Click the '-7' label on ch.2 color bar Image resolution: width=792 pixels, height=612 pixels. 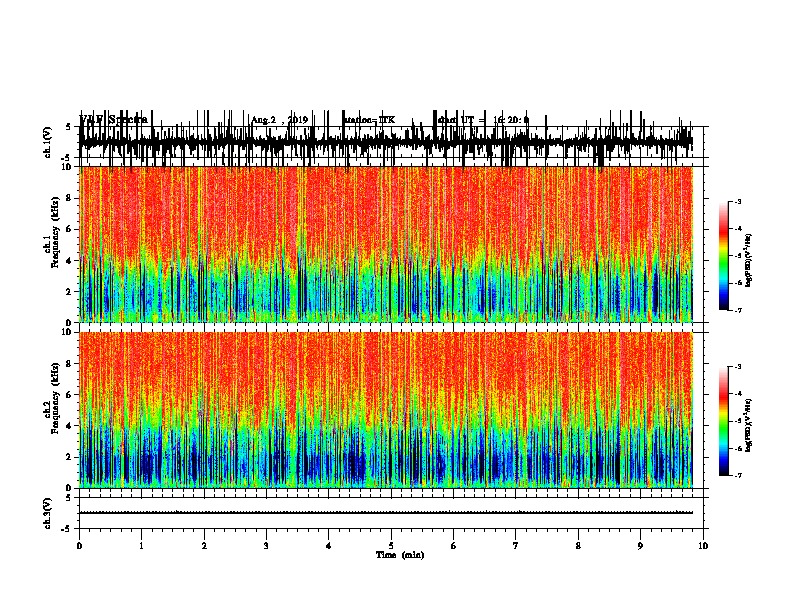[x=737, y=475]
